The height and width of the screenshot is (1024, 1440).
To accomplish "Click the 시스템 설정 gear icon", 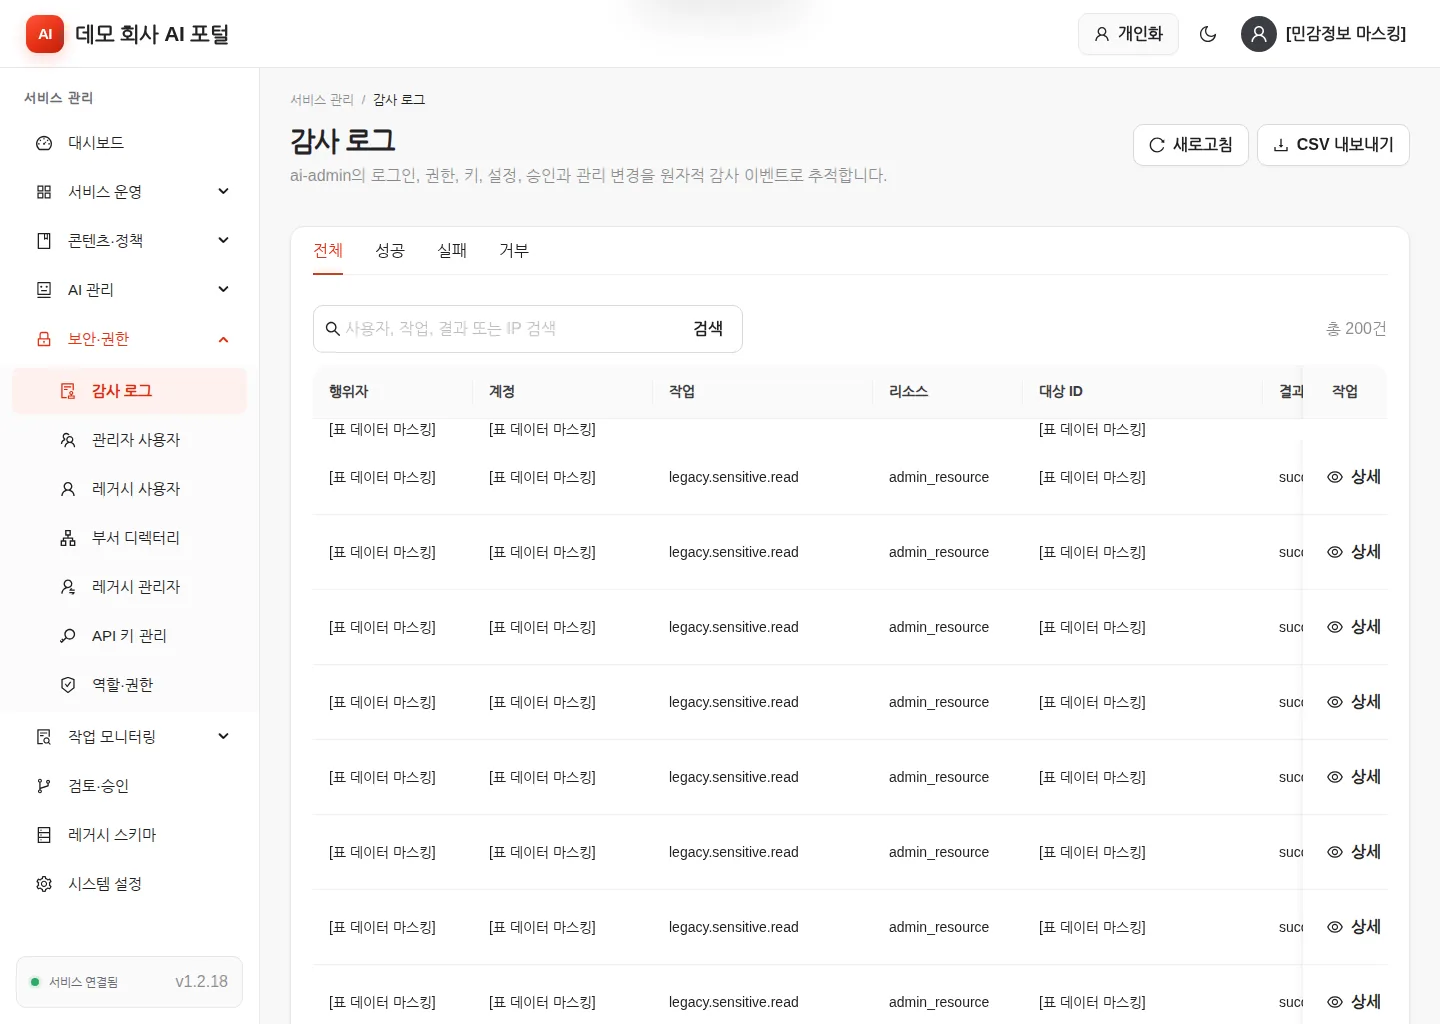I will 44,884.
